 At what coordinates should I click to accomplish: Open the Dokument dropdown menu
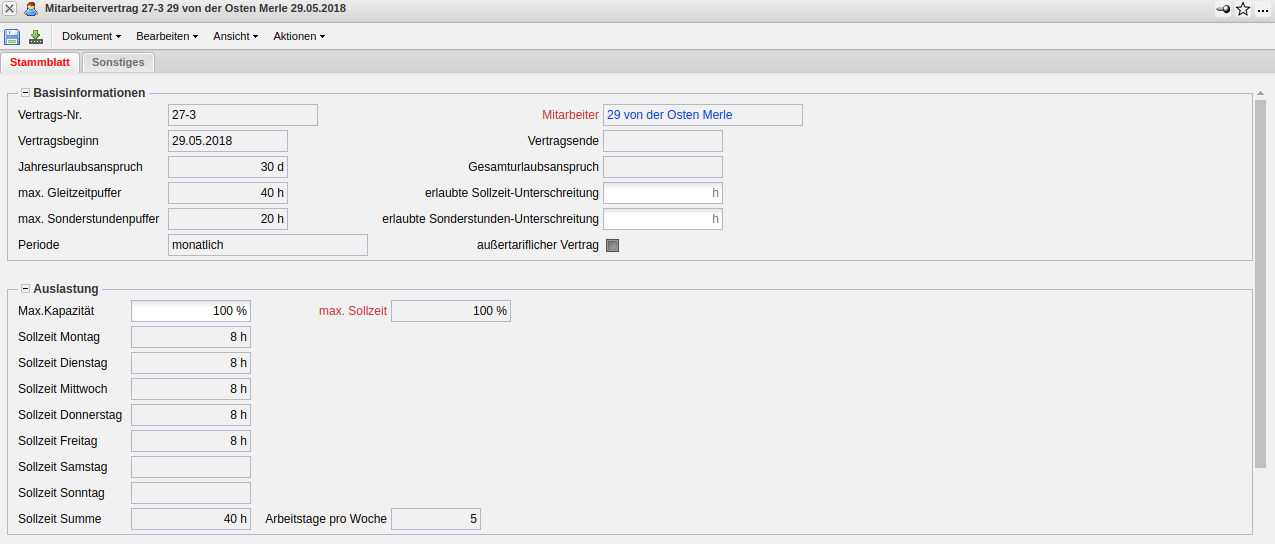click(x=91, y=37)
